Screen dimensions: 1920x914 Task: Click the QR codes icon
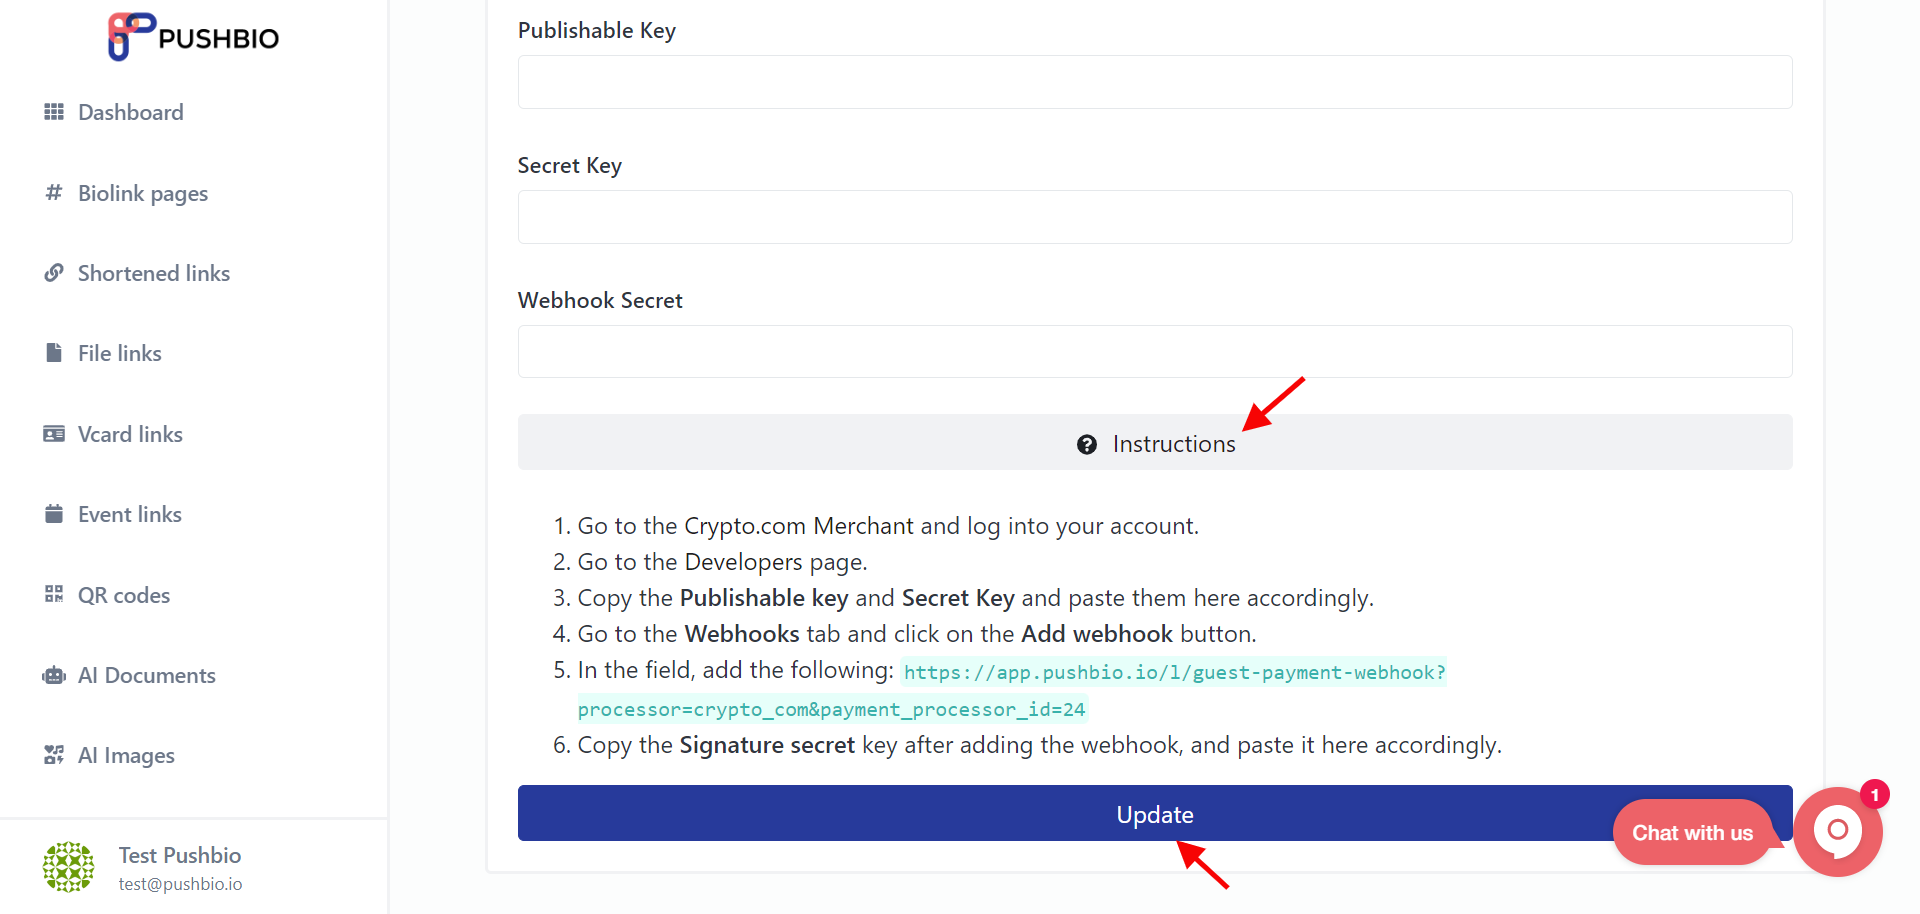tap(54, 595)
